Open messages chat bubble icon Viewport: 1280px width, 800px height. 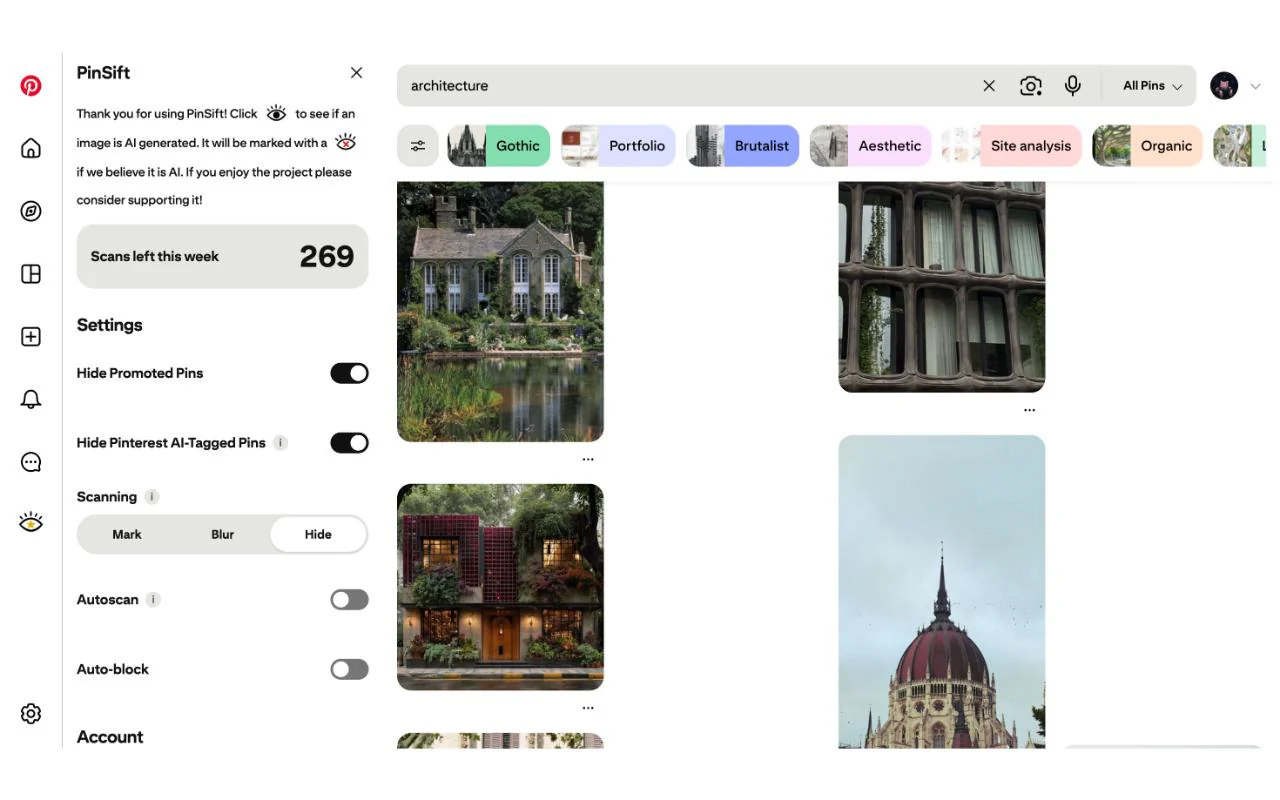click(x=31, y=462)
